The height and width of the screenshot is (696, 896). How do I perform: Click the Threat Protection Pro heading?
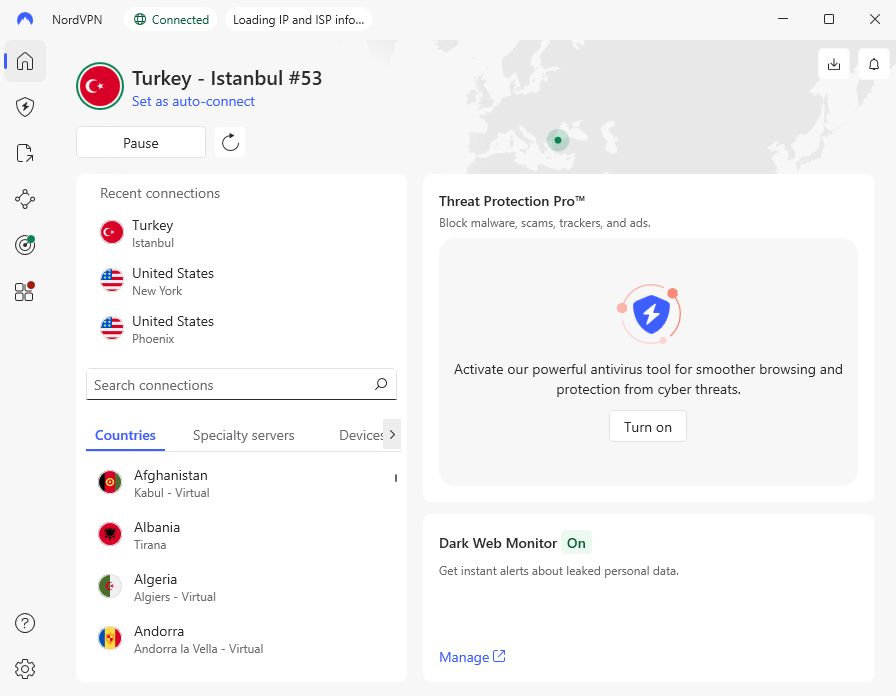point(512,201)
